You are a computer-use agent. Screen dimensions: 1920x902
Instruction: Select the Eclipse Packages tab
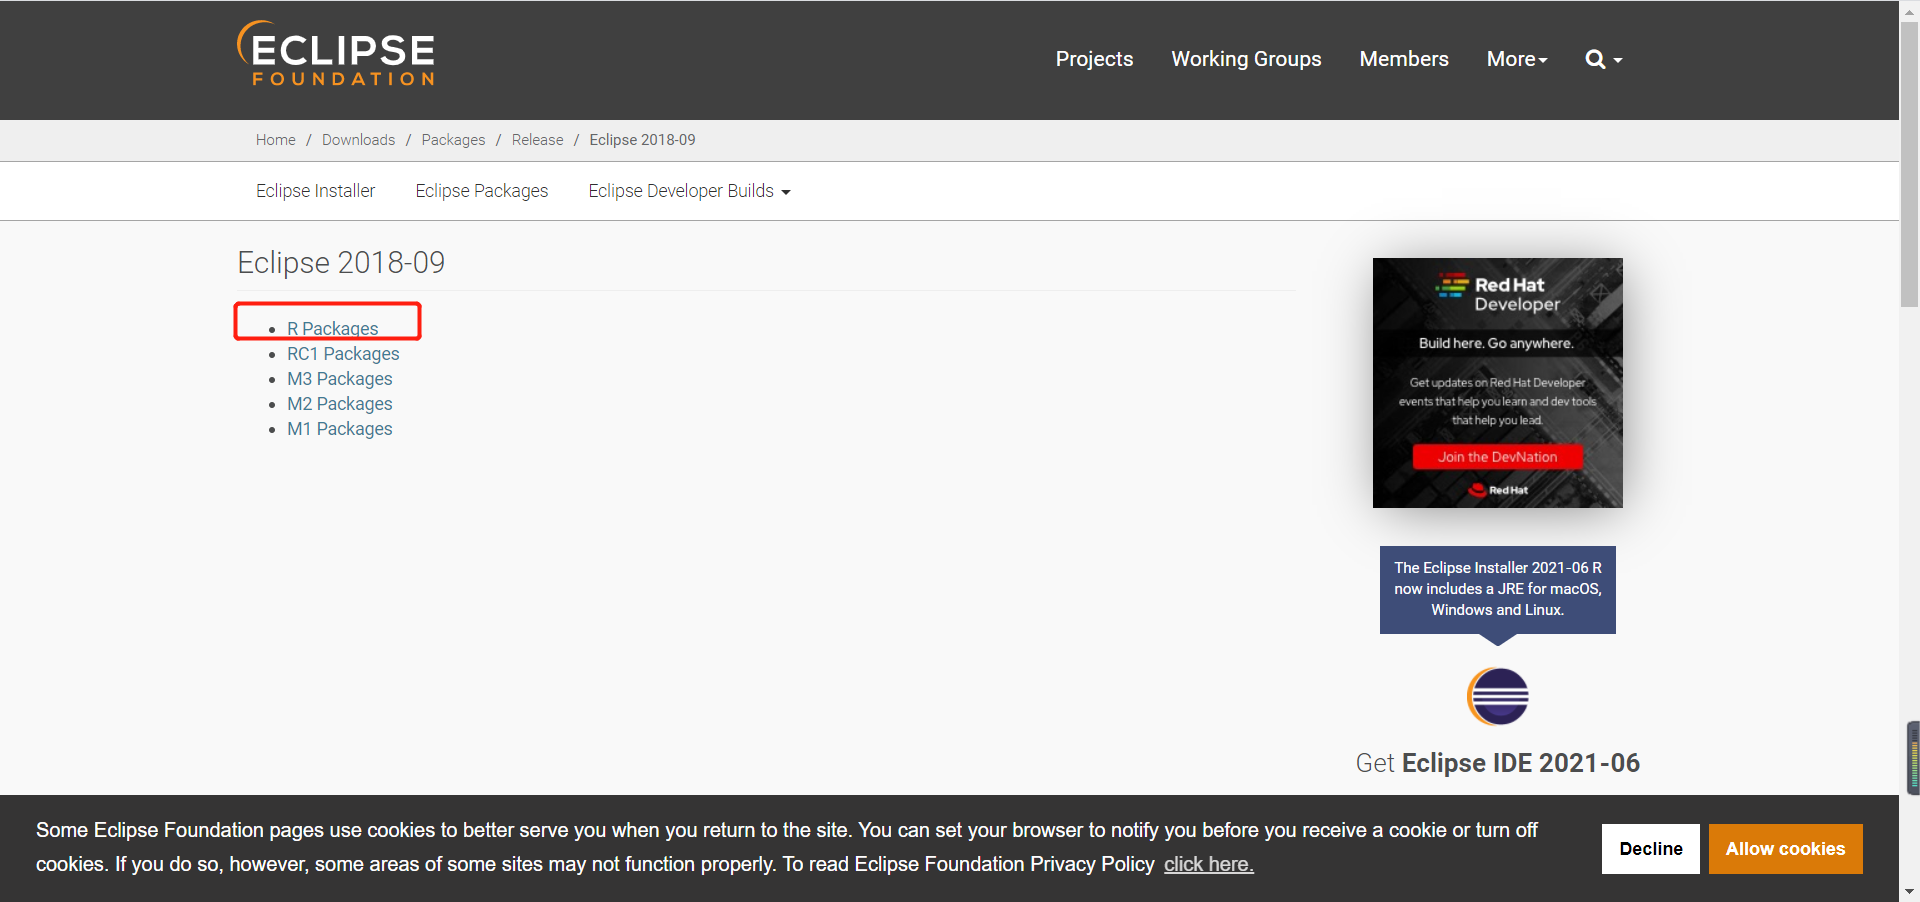[482, 191]
